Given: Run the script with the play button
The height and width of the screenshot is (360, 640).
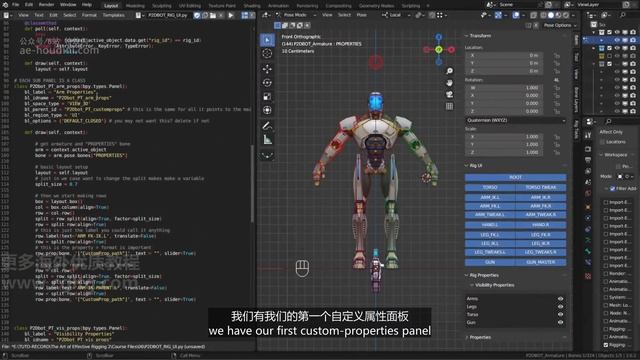Looking at the screenshot, I should 231,15.
